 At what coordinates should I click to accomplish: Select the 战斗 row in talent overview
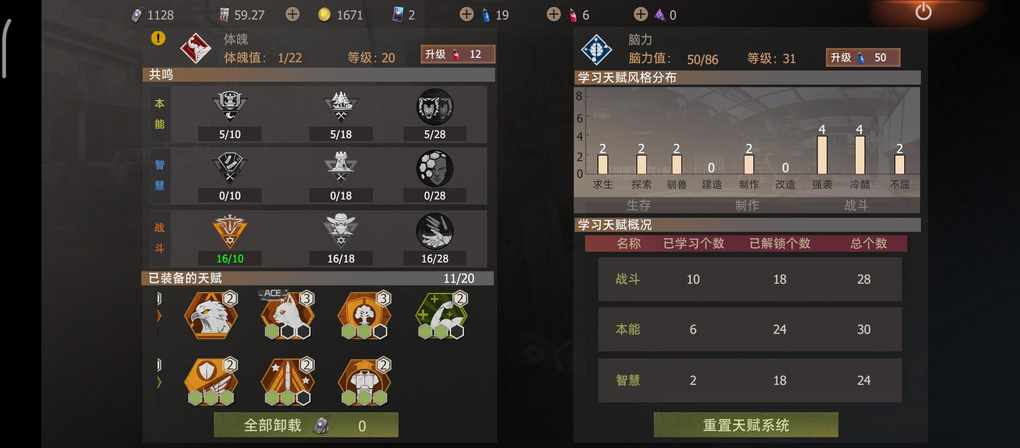pyautogui.click(x=750, y=279)
